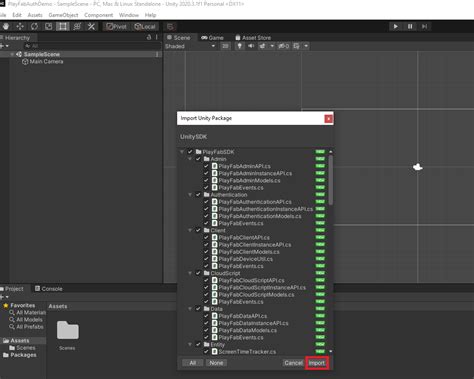Click the Cancel button in import dialog
Image resolution: width=474 pixels, height=379 pixels.
293,363
